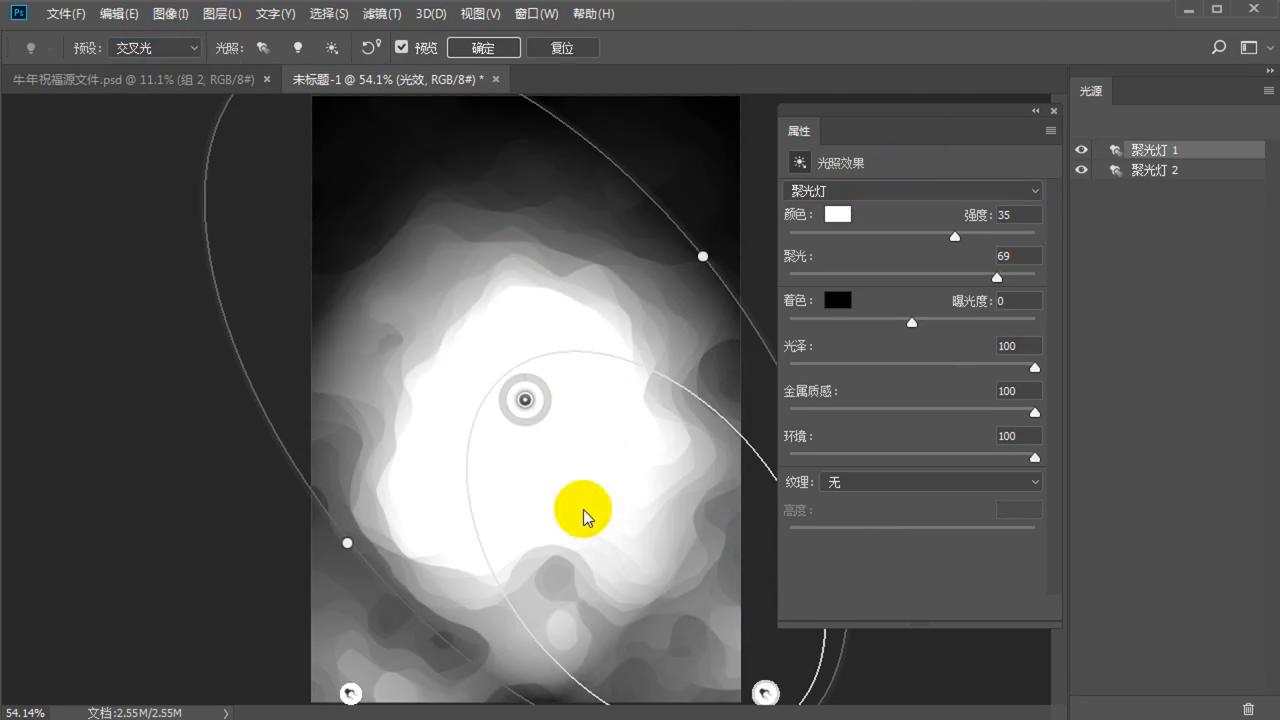
Task: Open the 预设 dropdown showing 交叉光
Action: [156, 48]
